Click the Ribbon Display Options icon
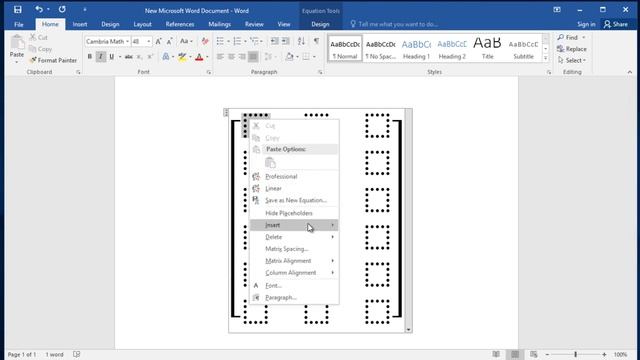 point(557,9)
